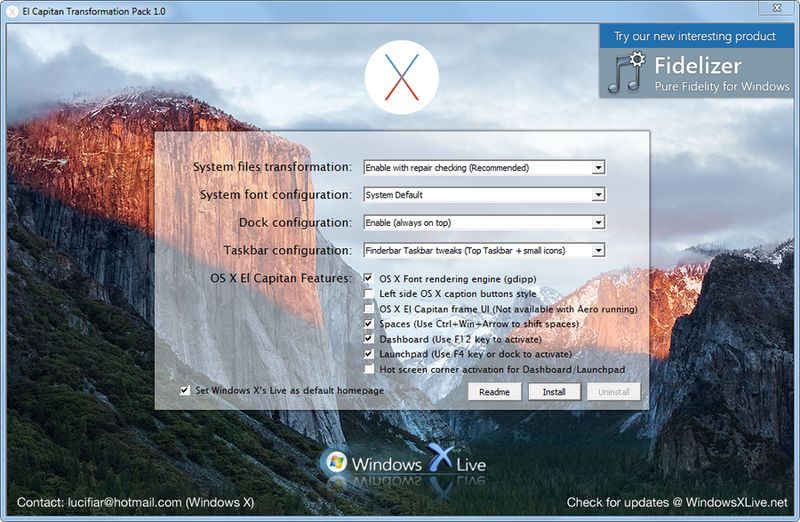Uncheck Dashboard F12 key checkbox
The width and height of the screenshot is (800, 522).
(x=368, y=338)
